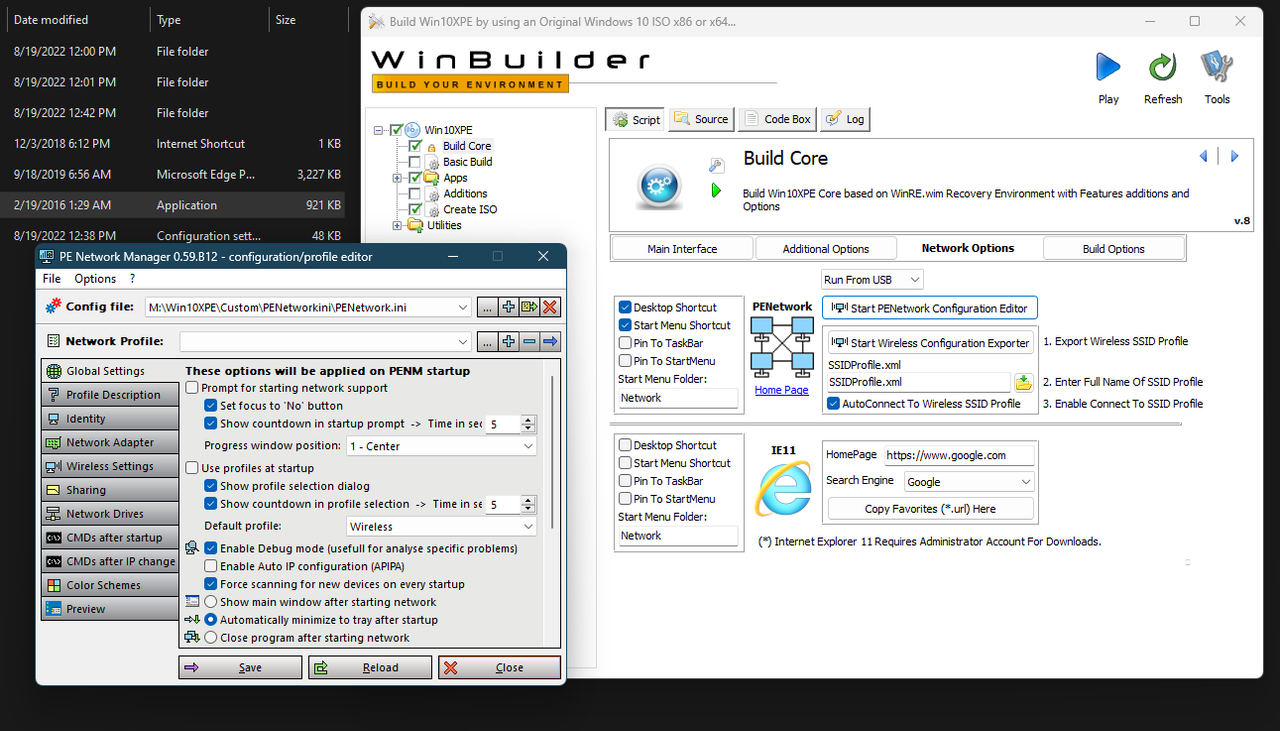Expand the Utilities tree node
Image resolution: width=1280 pixels, height=731 pixels.
point(397,225)
